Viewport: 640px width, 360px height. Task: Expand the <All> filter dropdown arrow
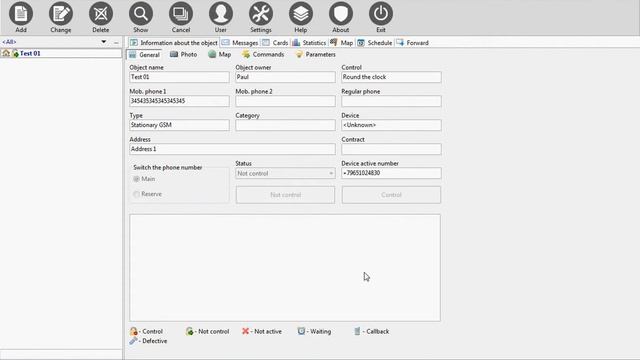click(x=104, y=42)
